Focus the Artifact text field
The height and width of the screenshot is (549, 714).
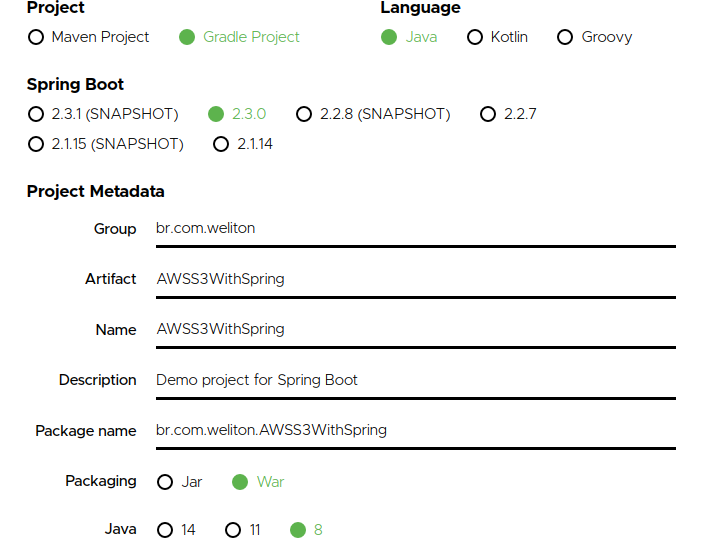(415, 279)
